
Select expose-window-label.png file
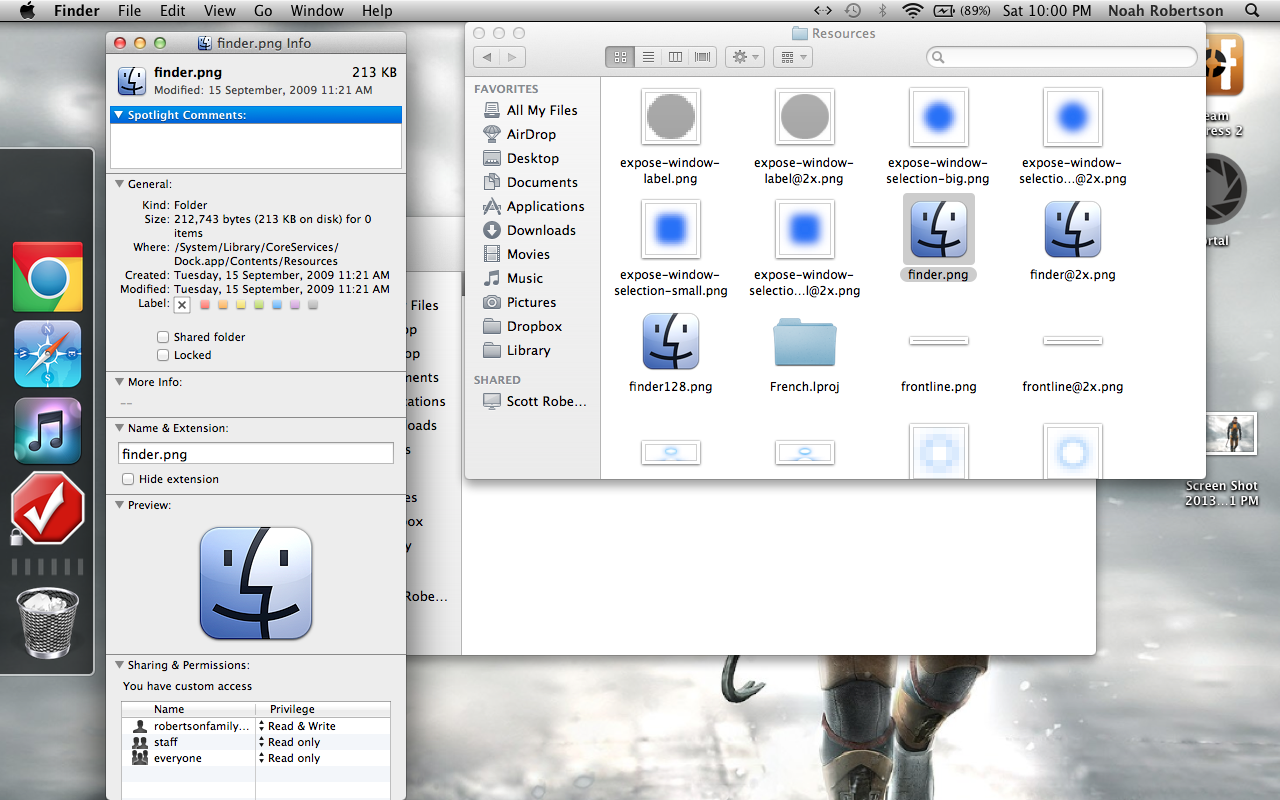tap(670, 117)
